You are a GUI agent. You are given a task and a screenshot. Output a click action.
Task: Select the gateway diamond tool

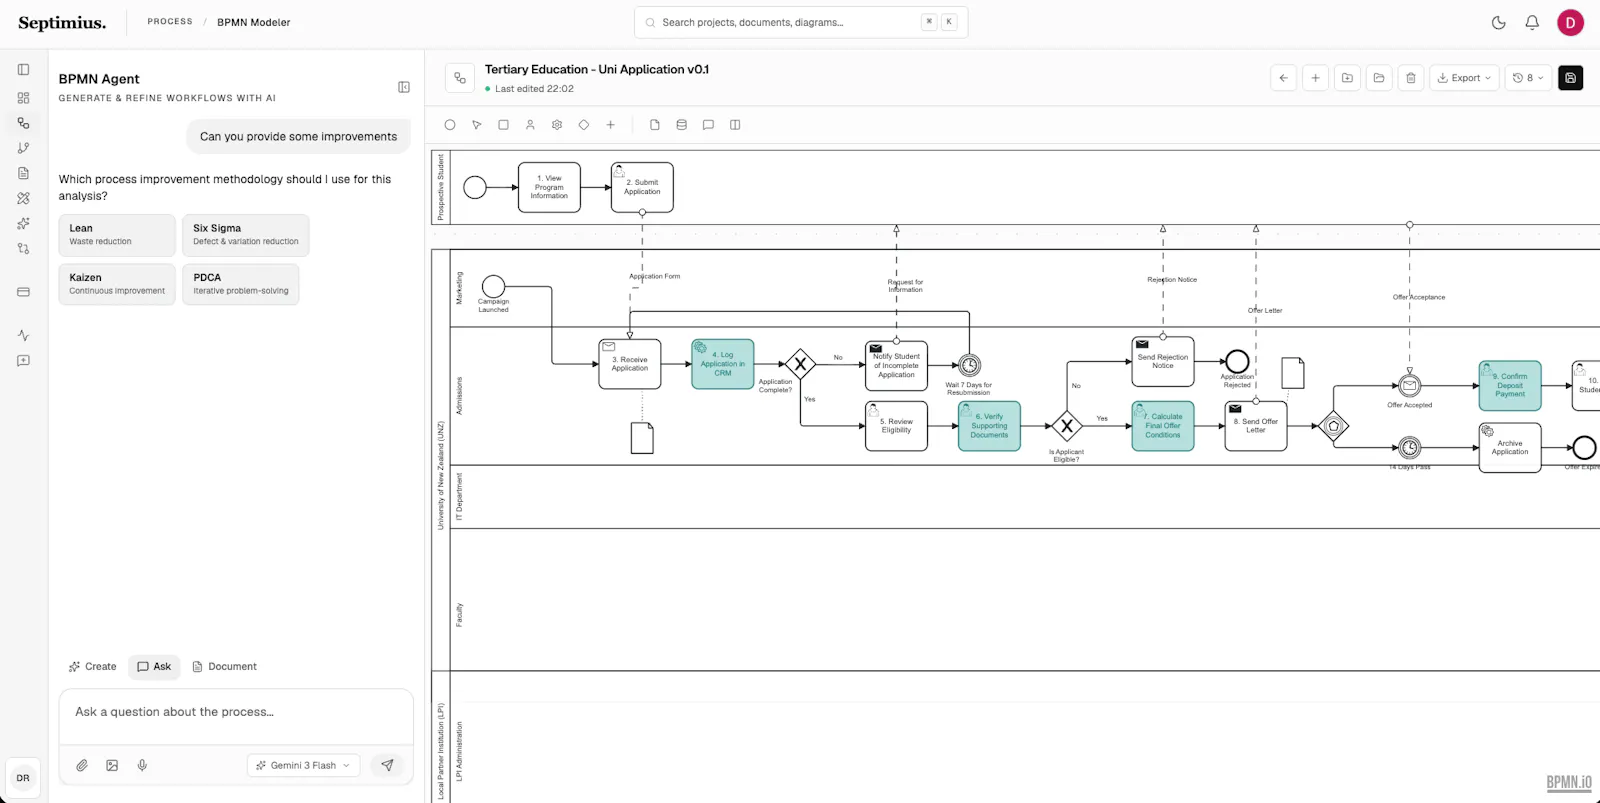(x=584, y=125)
